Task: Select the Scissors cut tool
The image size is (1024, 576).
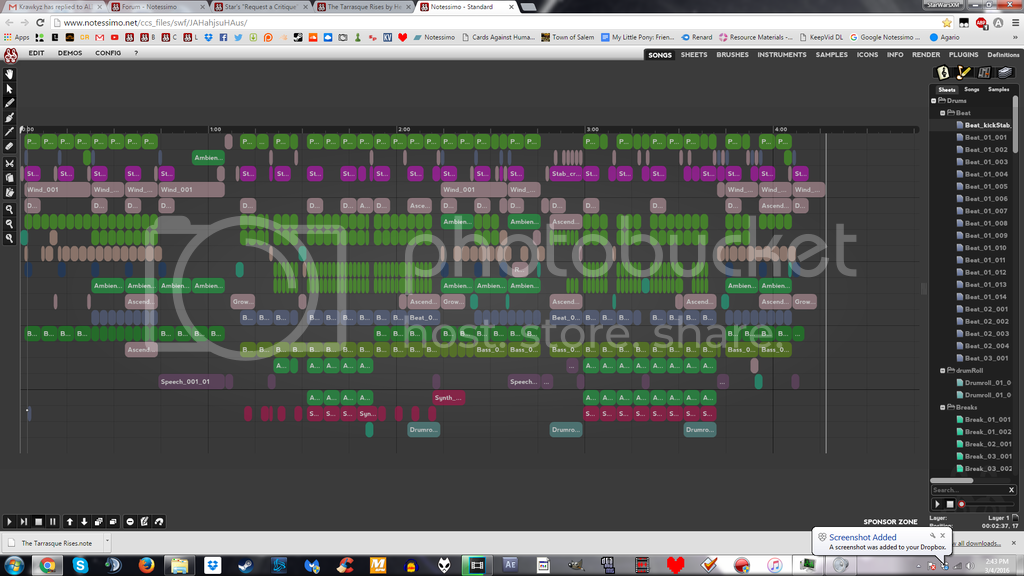Action: [x=8, y=164]
